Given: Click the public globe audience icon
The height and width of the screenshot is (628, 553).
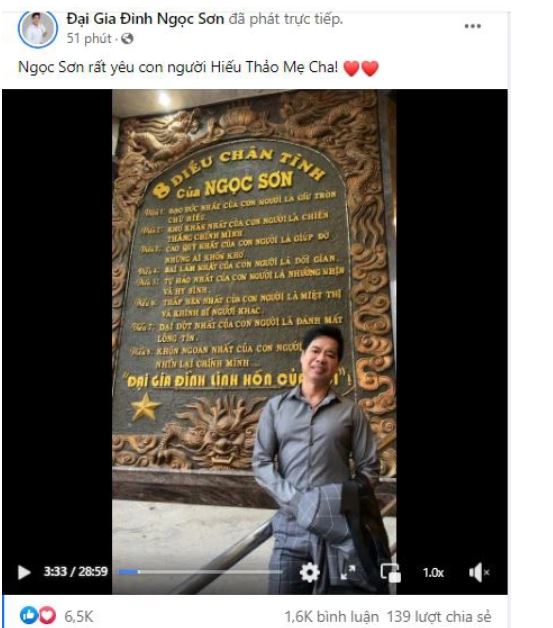Looking at the screenshot, I should click(127, 38).
